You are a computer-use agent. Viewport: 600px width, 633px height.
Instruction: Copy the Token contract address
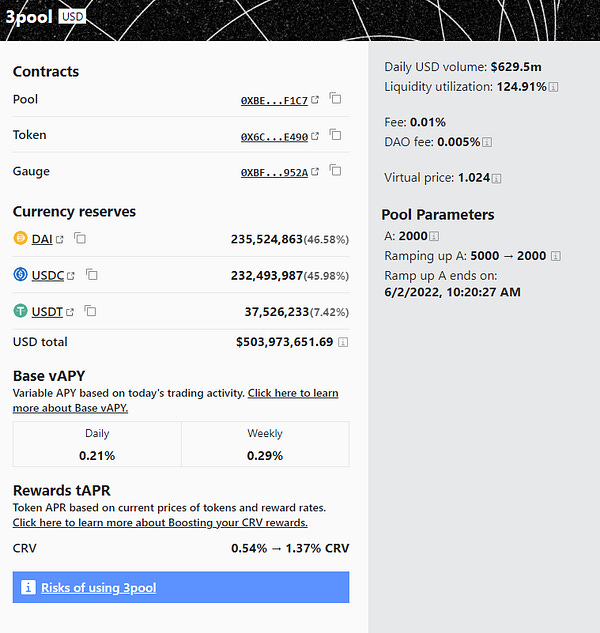tap(336, 134)
